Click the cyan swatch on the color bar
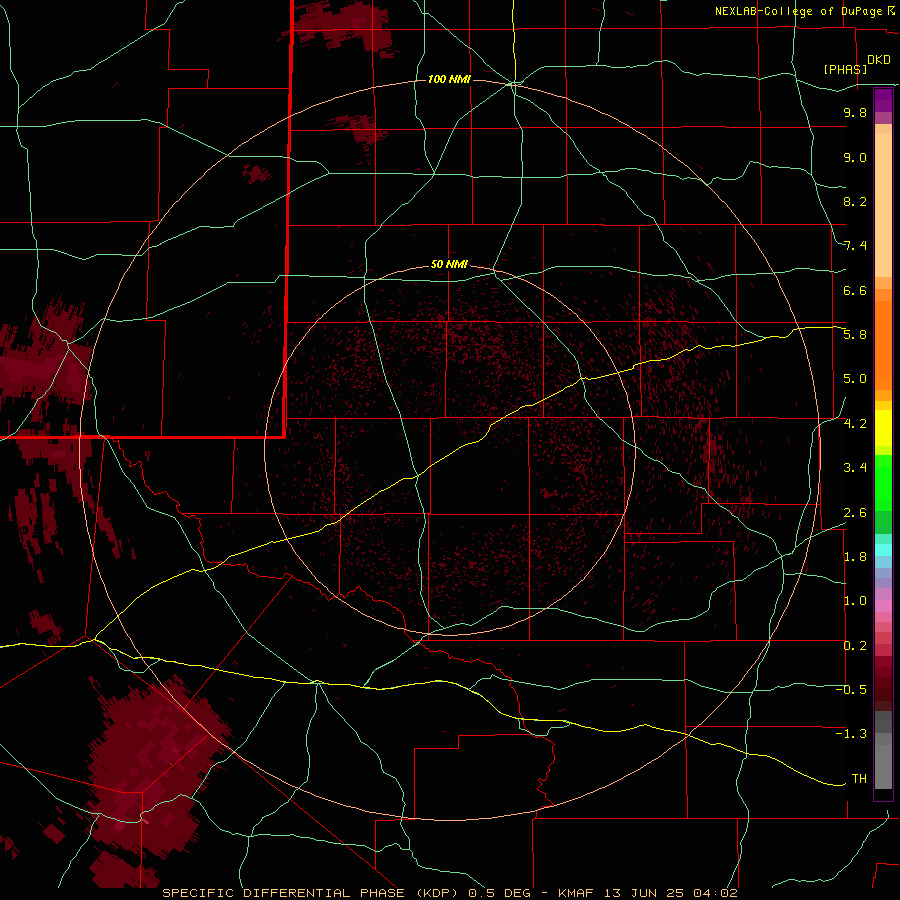Viewport: 900px width, 900px height. [x=883, y=550]
